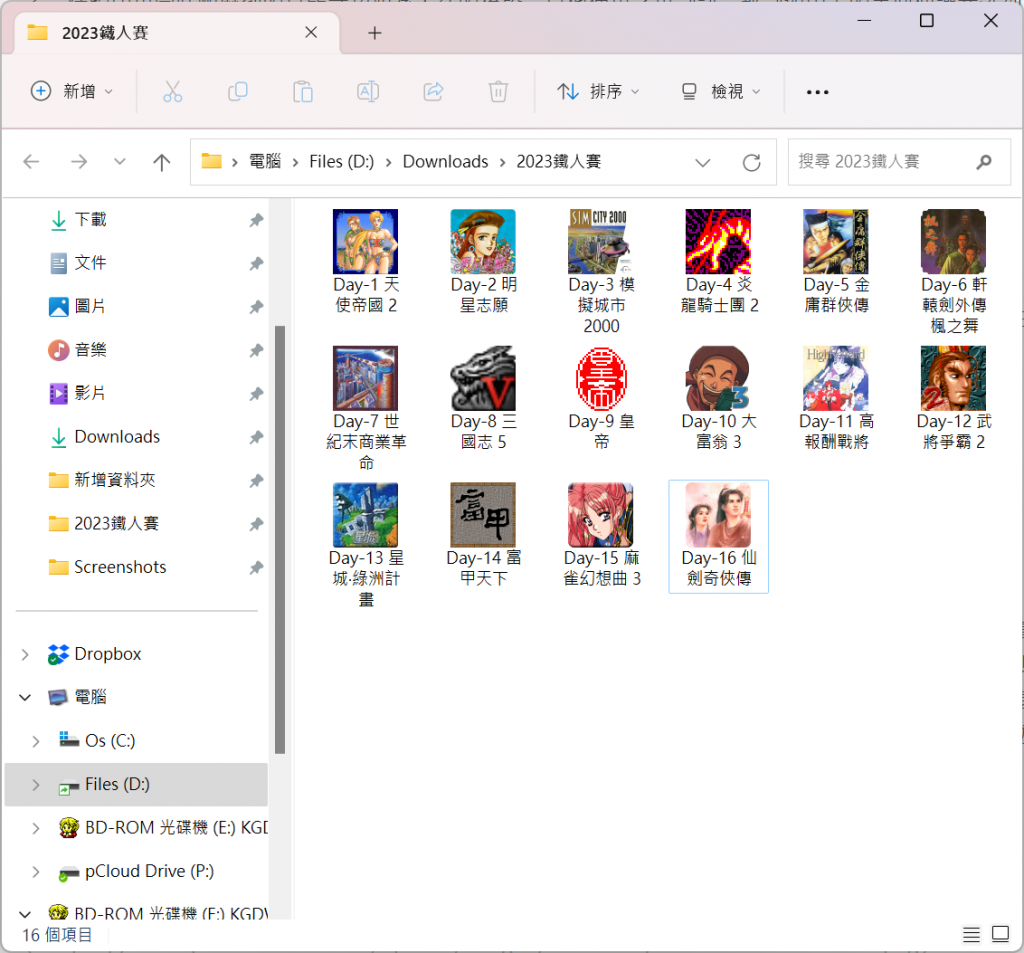
Task: Close the 2023鐵人賽 tab
Action: pos(311,32)
